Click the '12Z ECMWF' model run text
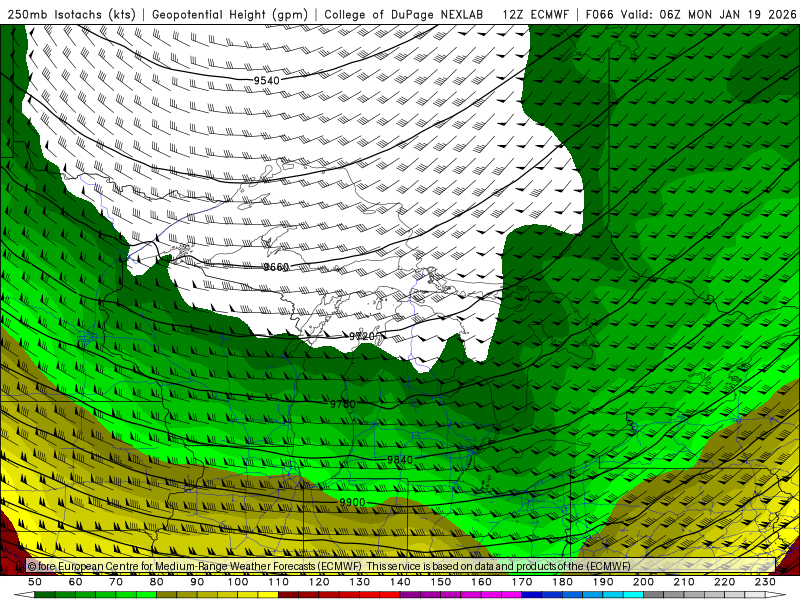Image resolution: width=800 pixels, height=600 pixels. 535,14
